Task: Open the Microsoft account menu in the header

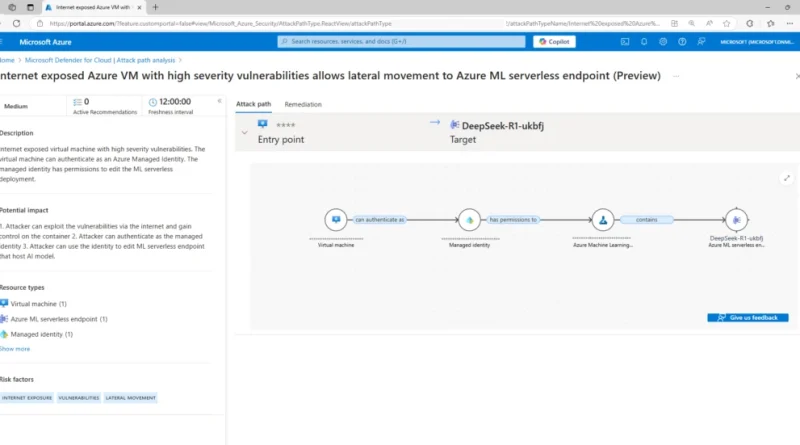Action: click(757, 42)
